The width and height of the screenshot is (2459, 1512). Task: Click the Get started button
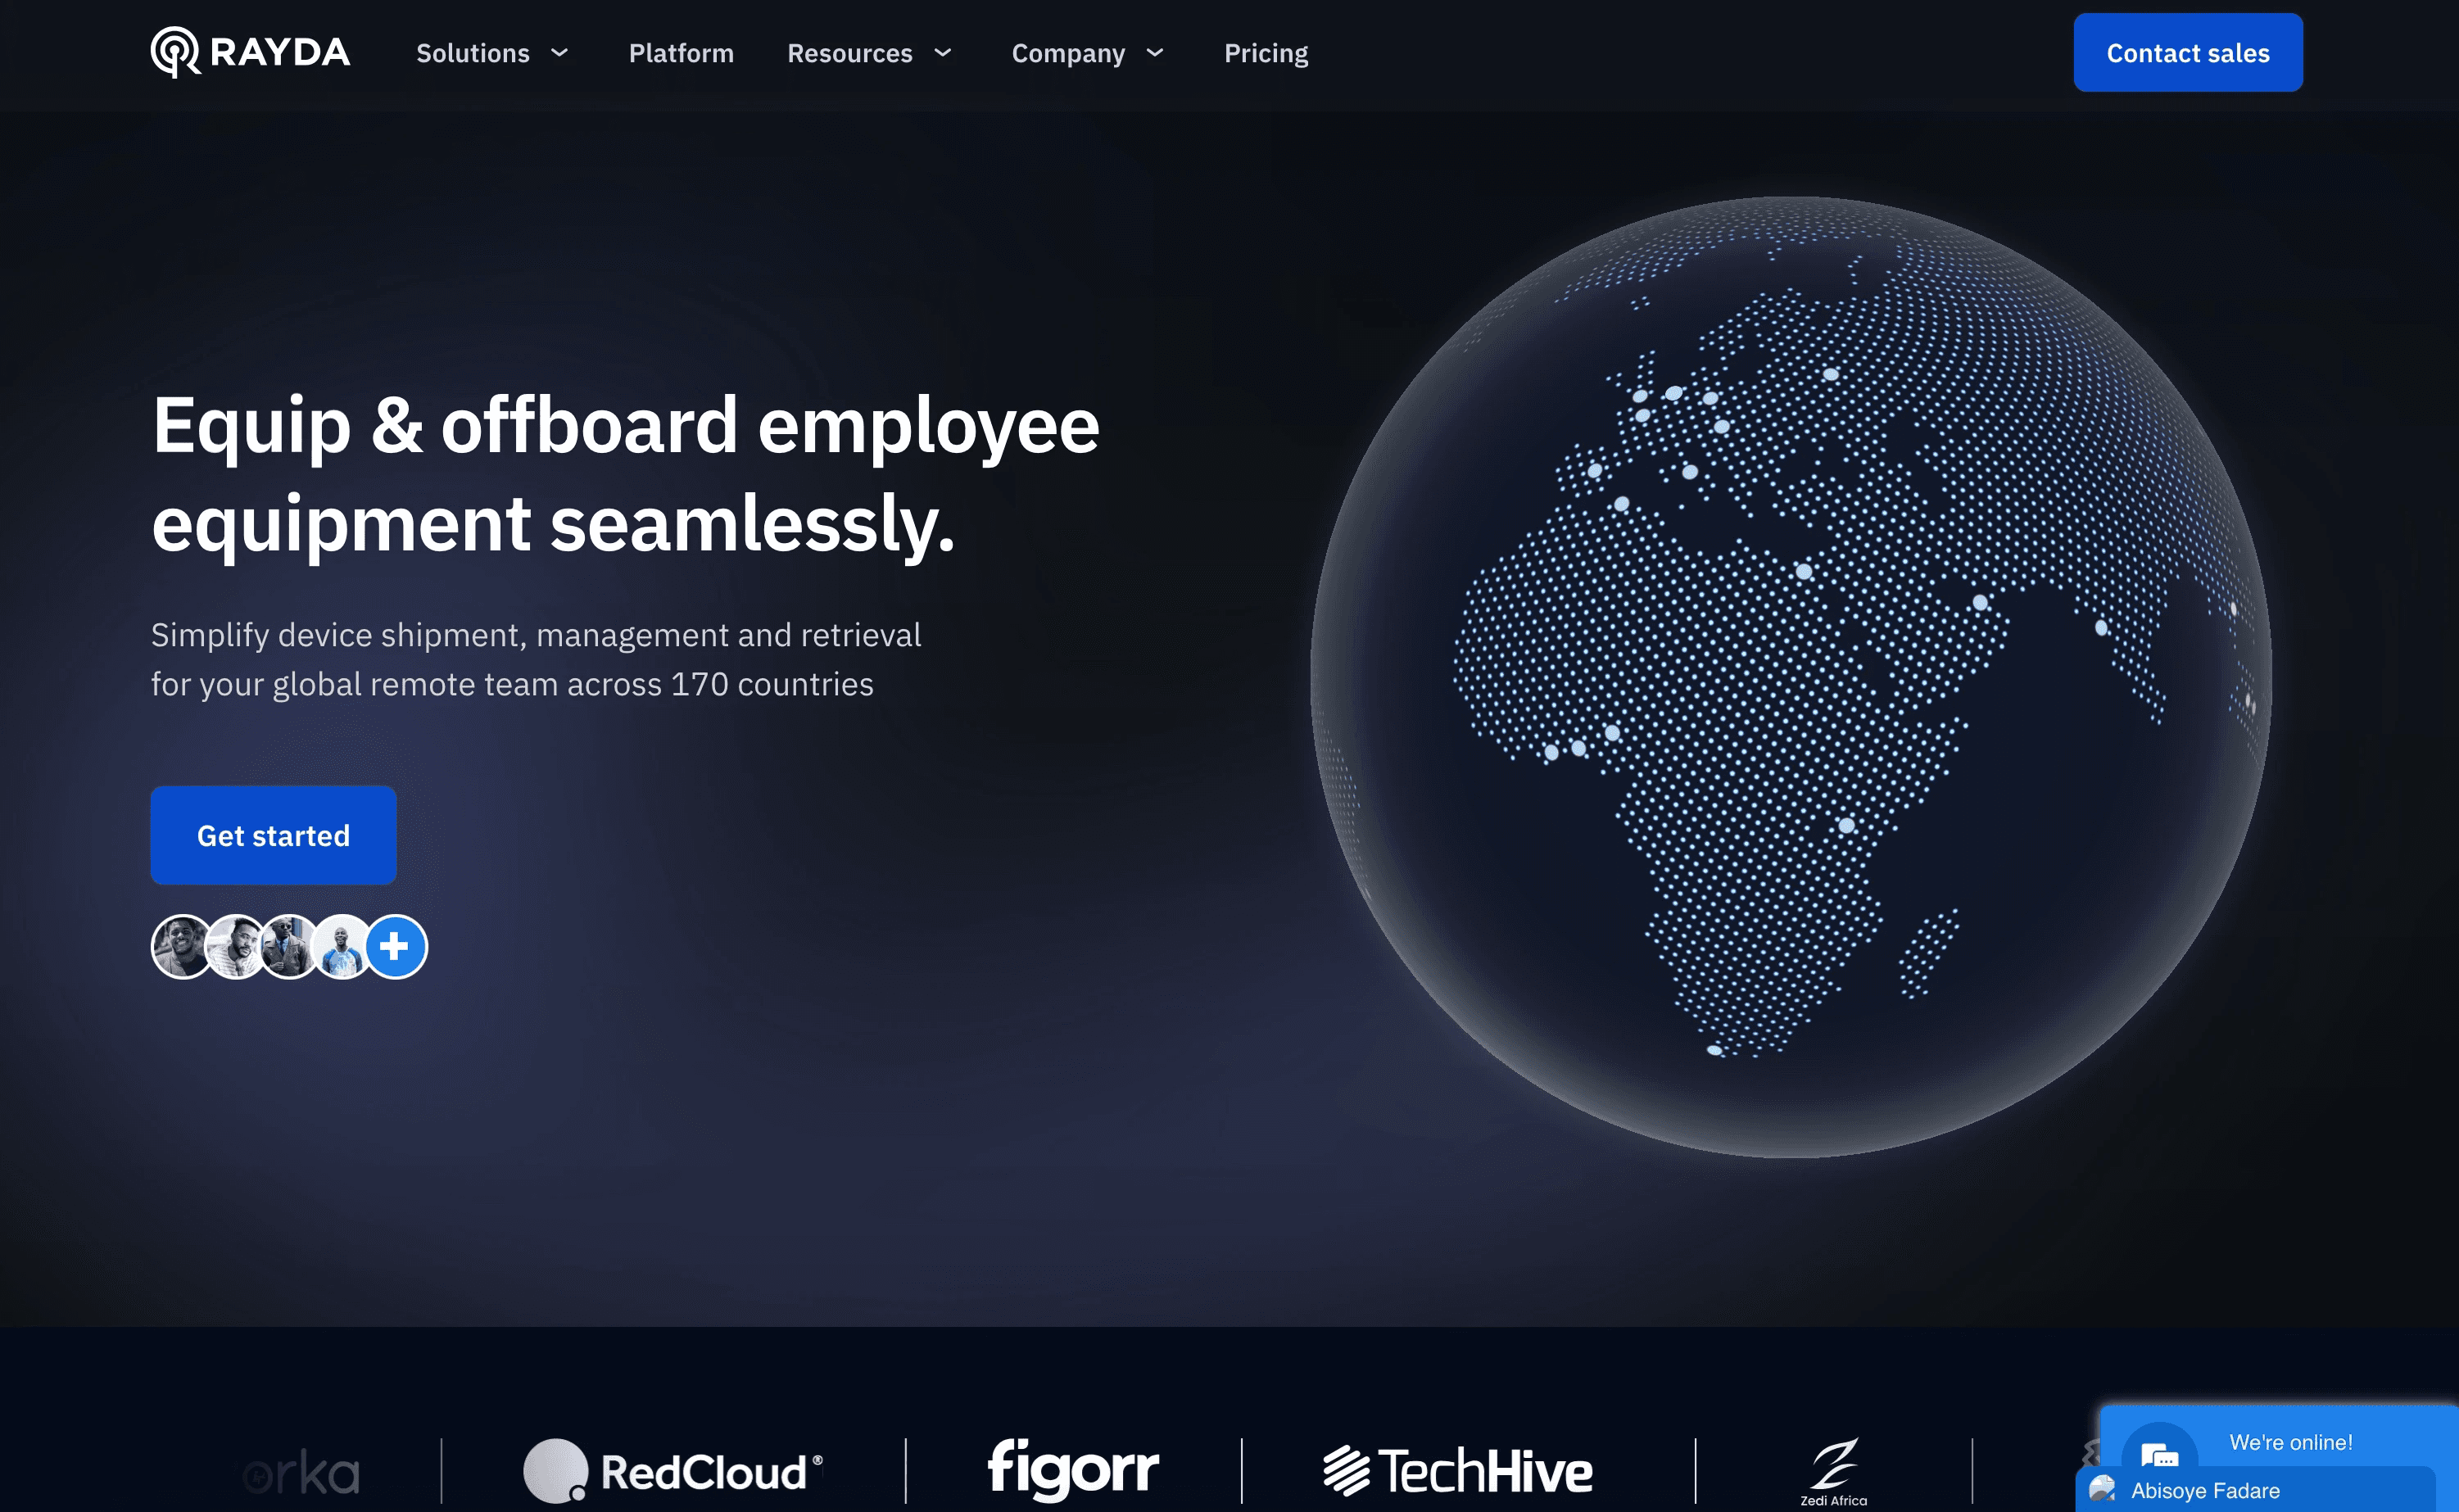(x=273, y=835)
